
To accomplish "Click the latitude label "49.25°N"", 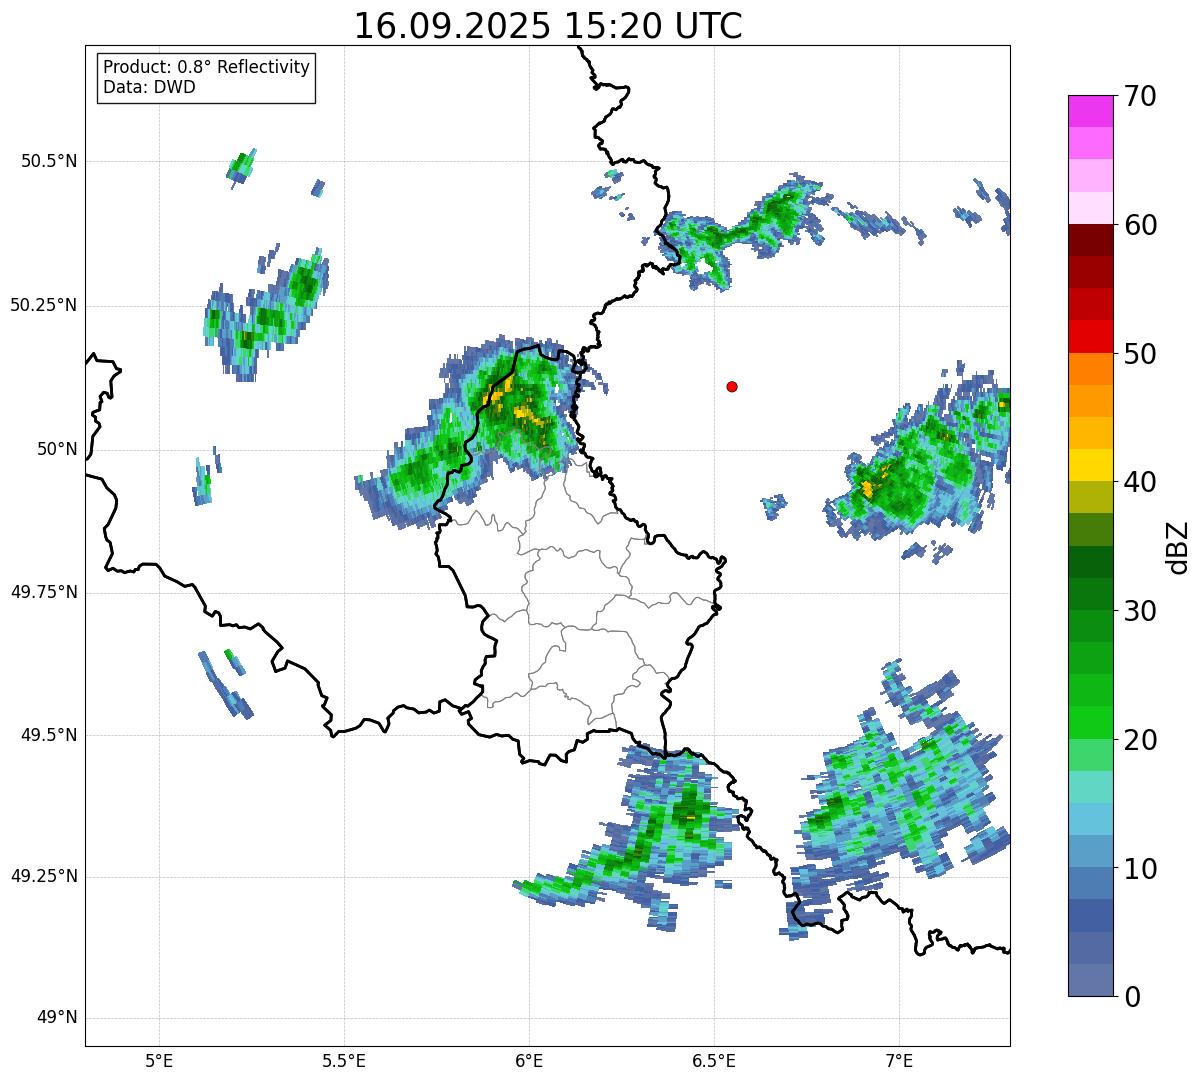I will tap(44, 876).
